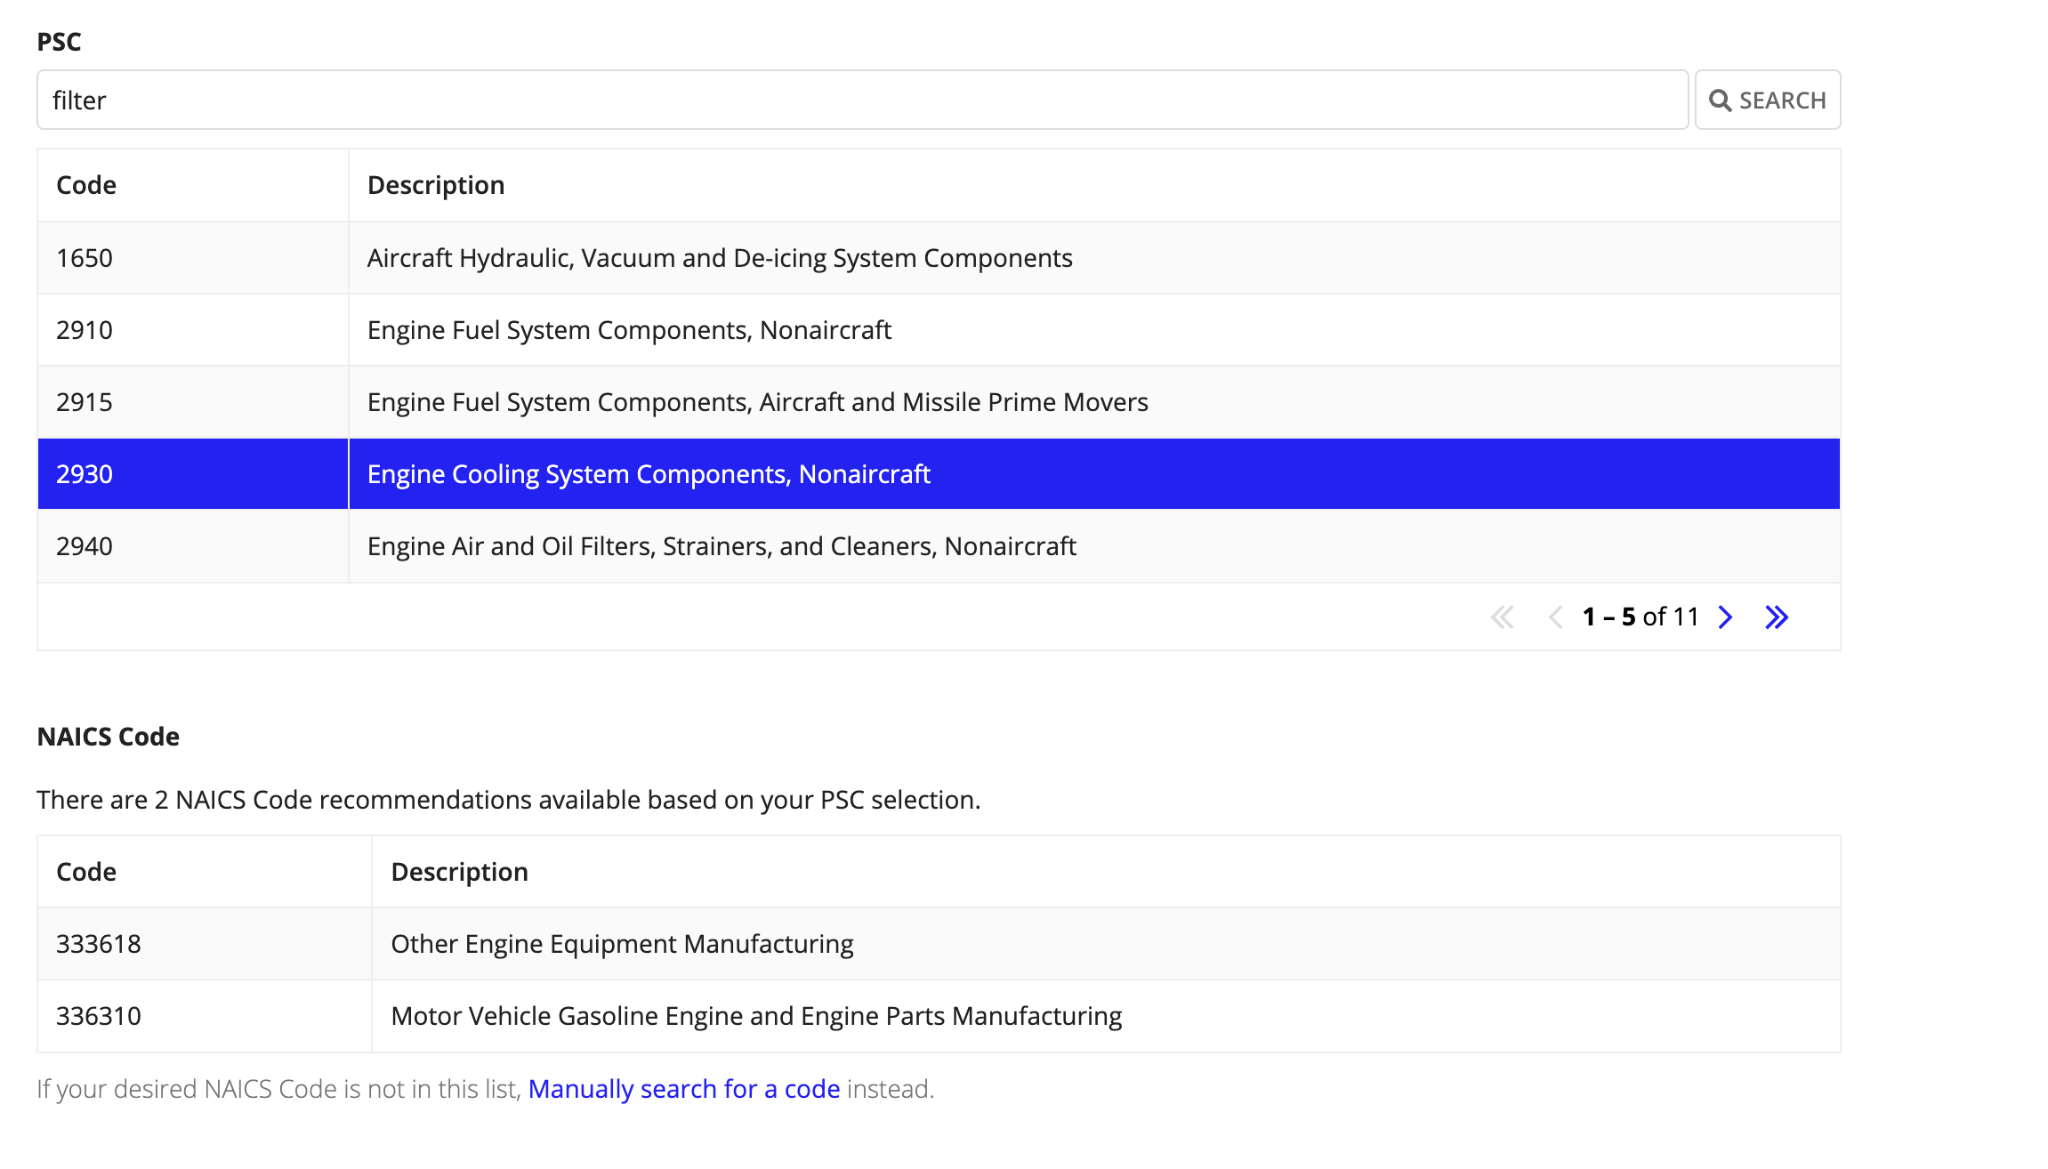Click Engine Cooling System Components description
The image size is (2048, 1169).
pyautogui.click(x=648, y=474)
